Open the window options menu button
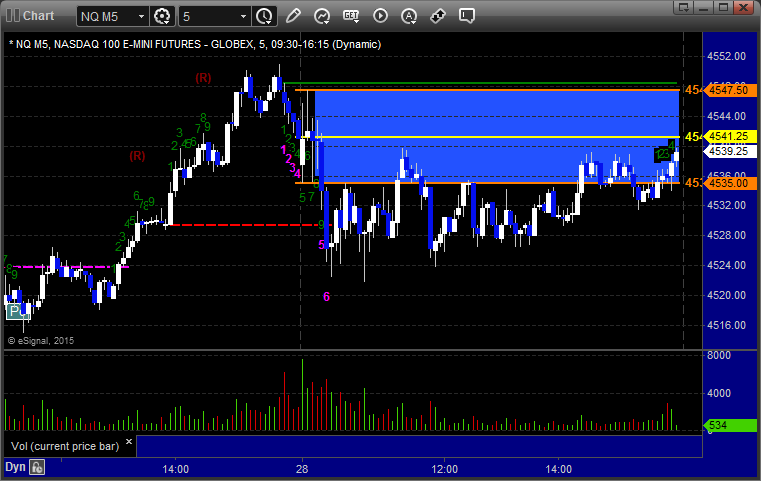This screenshot has height=481, width=761. (x=684, y=7)
